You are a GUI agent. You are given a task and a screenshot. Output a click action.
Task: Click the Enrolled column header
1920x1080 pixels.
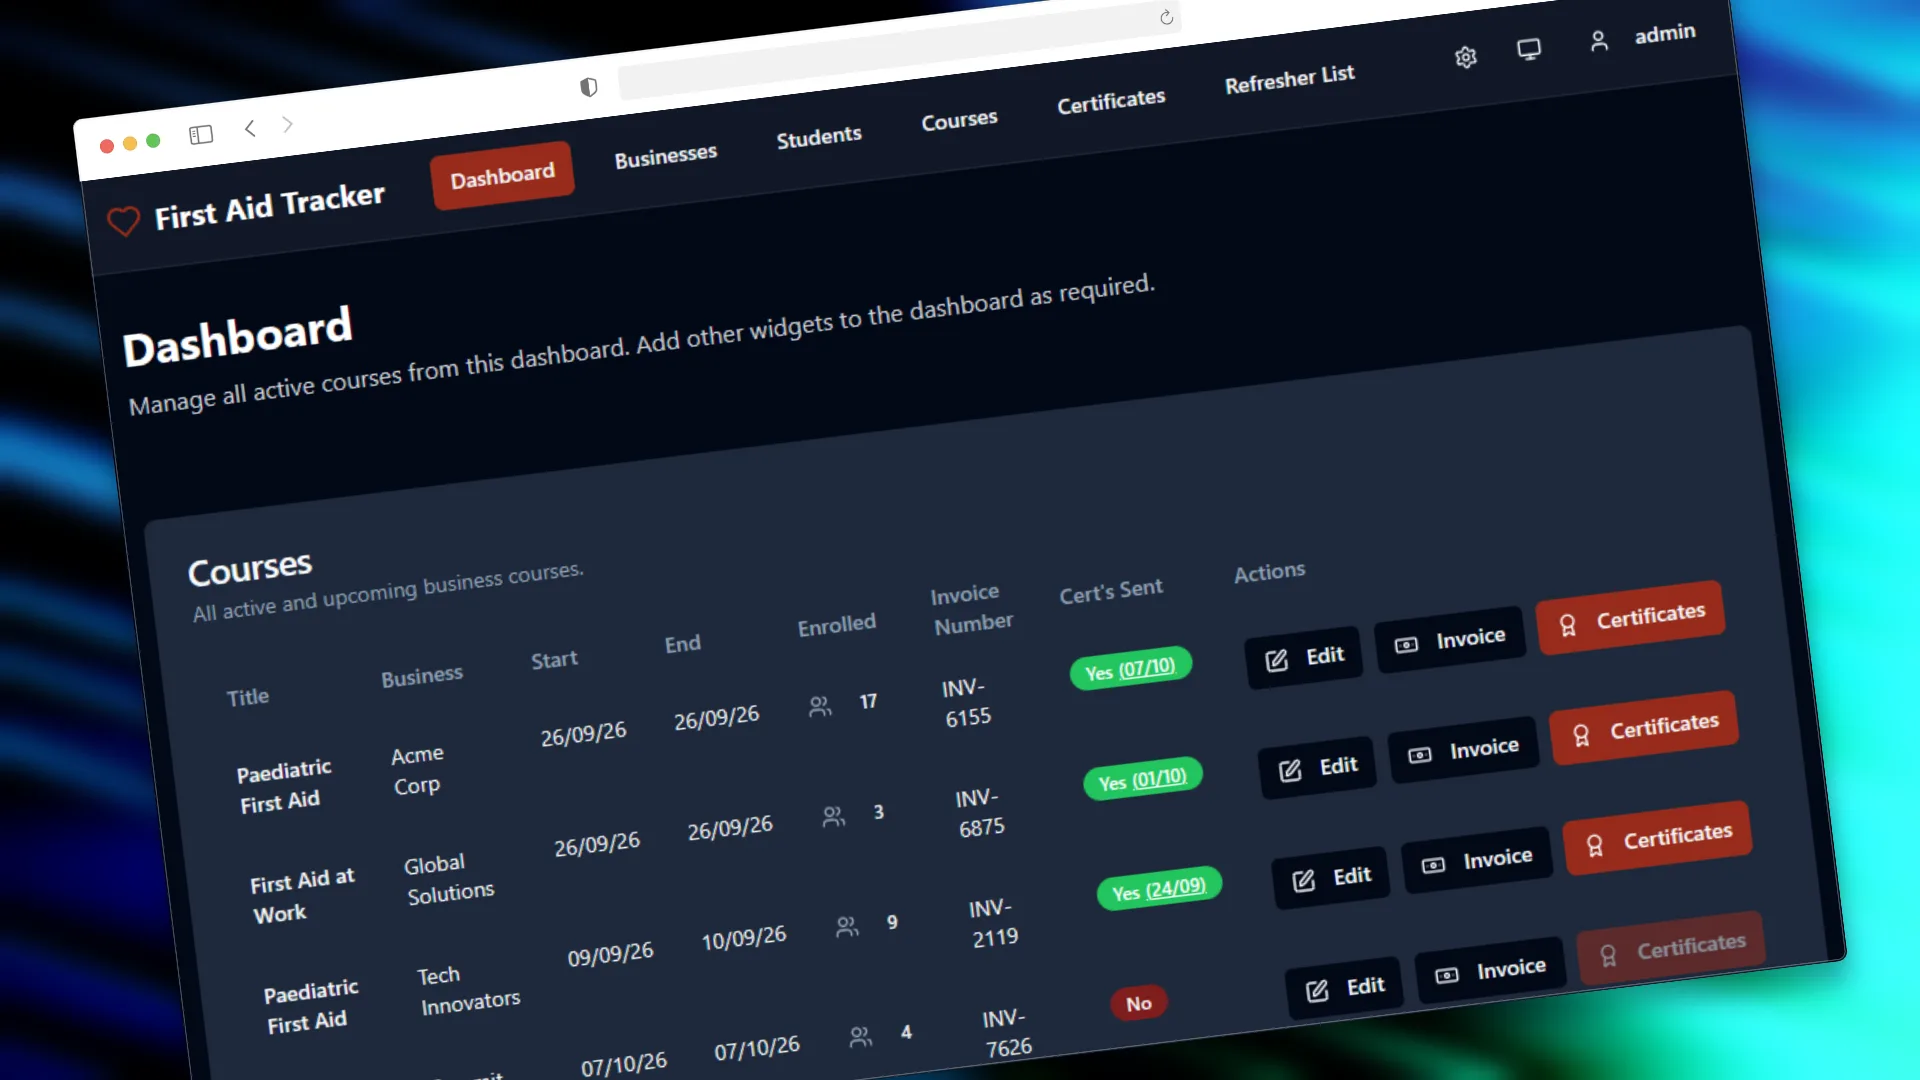(837, 625)
